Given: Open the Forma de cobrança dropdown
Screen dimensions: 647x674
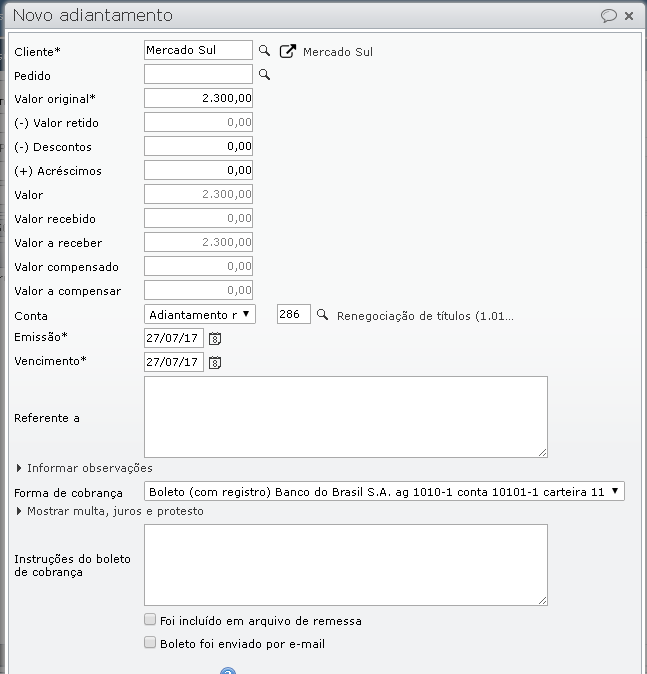Looking at the screenshot, I should pos(384,491).
